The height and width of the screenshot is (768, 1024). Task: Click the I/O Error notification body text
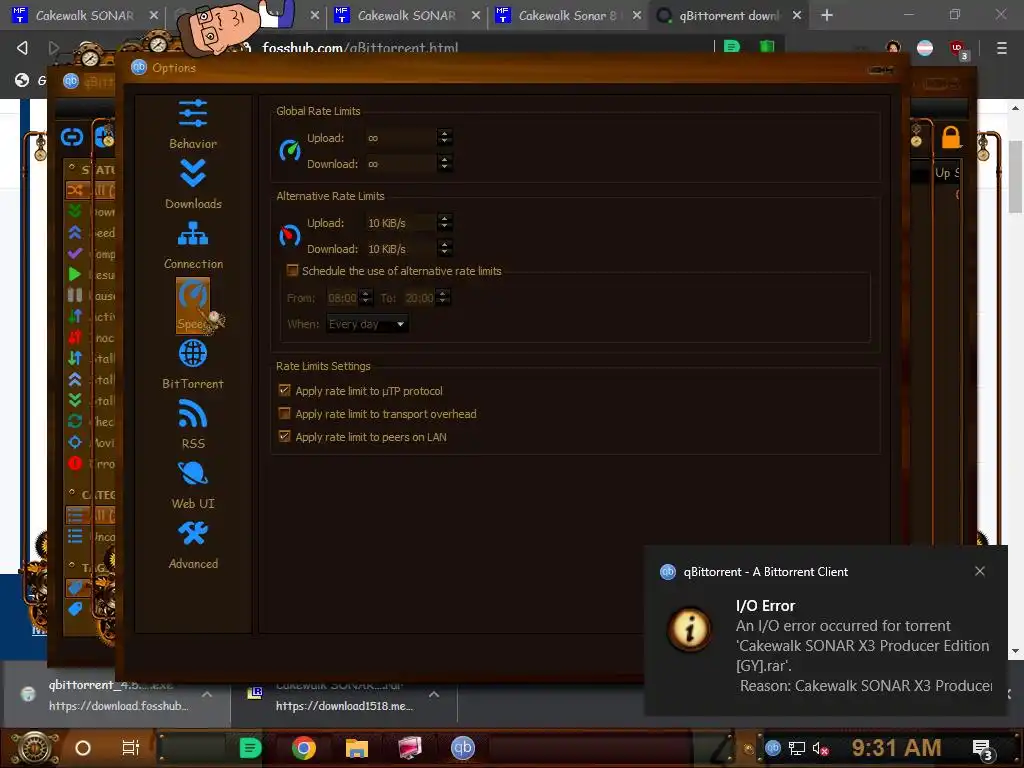click(x=863, y=656)
